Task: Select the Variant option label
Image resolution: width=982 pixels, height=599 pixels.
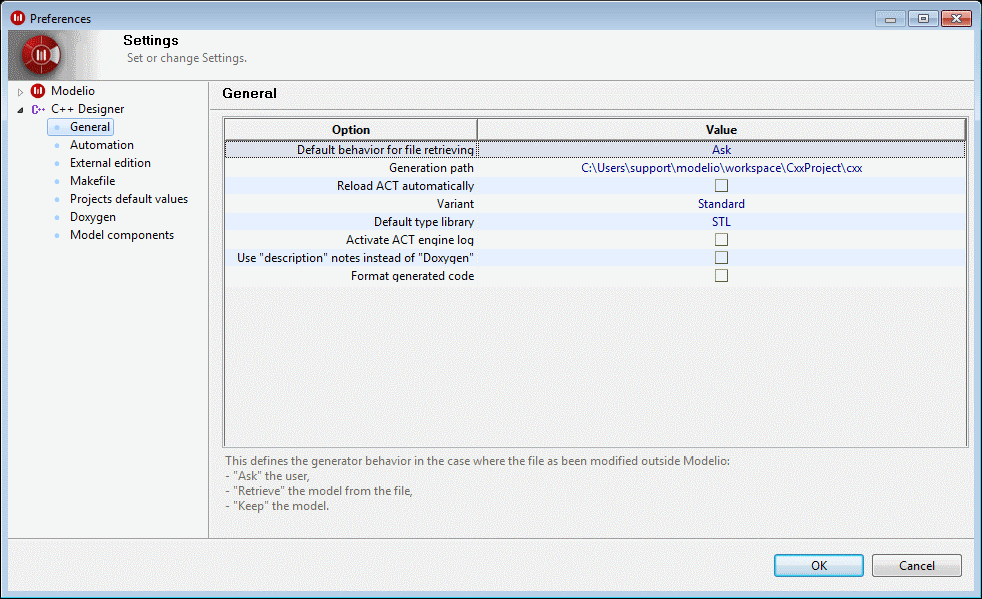Action: coord(455,204)
